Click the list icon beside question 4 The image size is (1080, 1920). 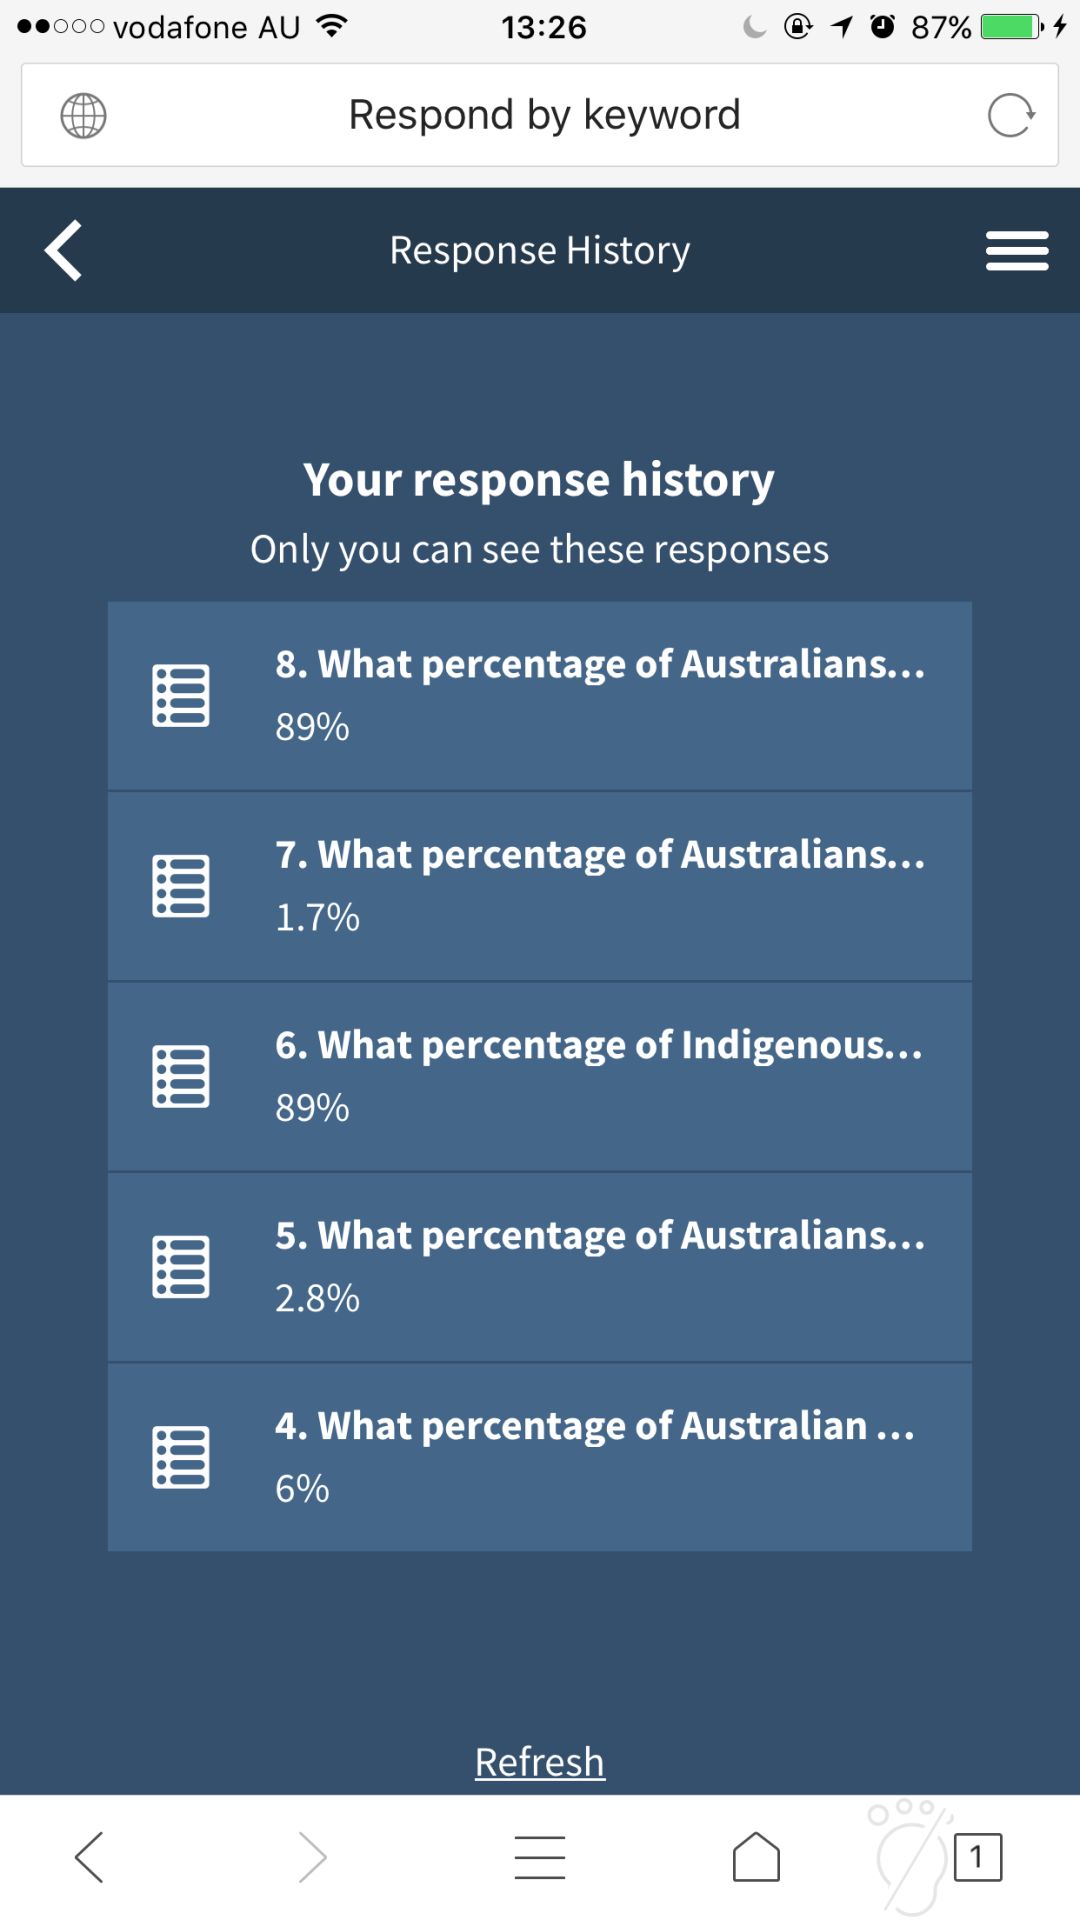pos(181,1457)
